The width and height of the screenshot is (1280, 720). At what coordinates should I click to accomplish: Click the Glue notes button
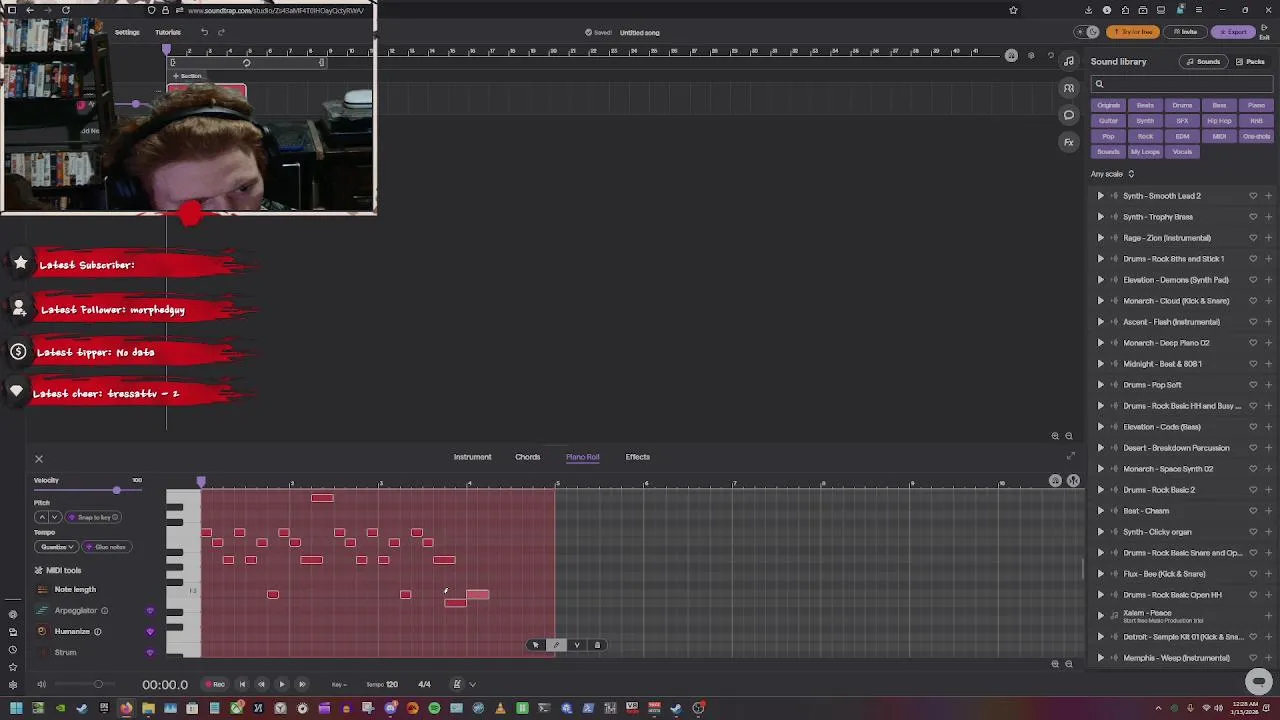106,547
